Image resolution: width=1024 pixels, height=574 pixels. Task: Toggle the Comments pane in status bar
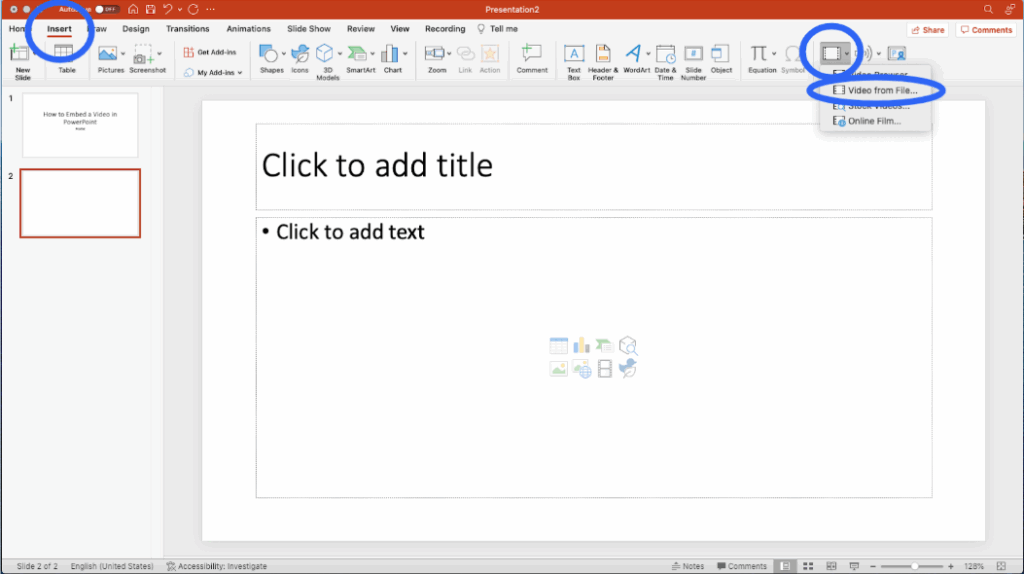(x=740, y=566)
